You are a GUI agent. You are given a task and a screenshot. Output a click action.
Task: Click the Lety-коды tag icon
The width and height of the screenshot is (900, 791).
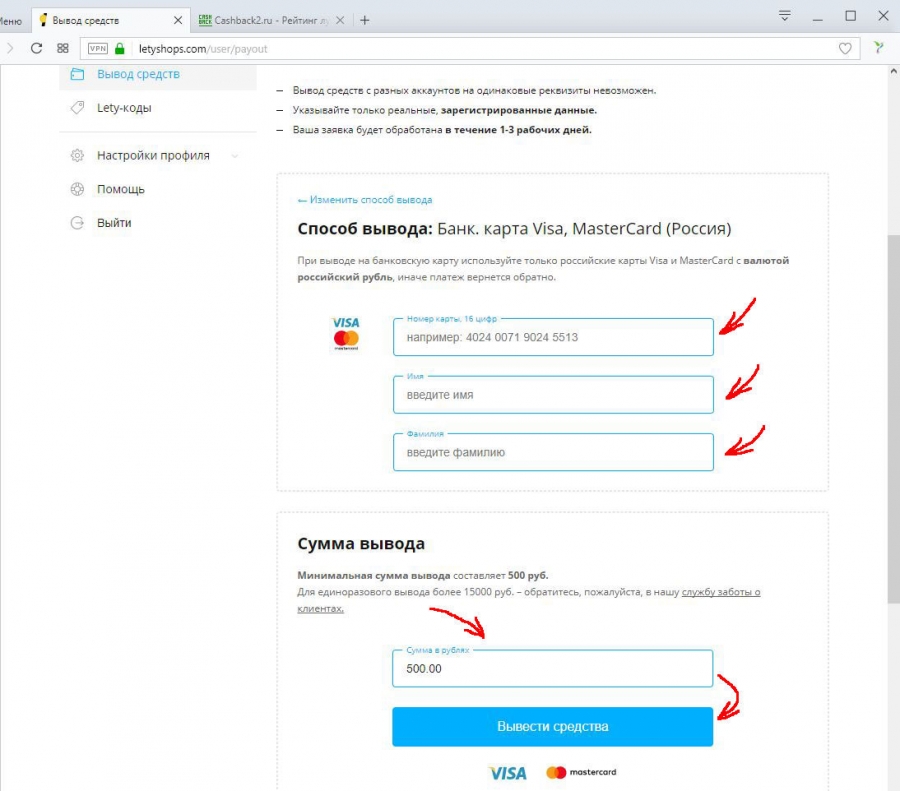pos(77,107)
